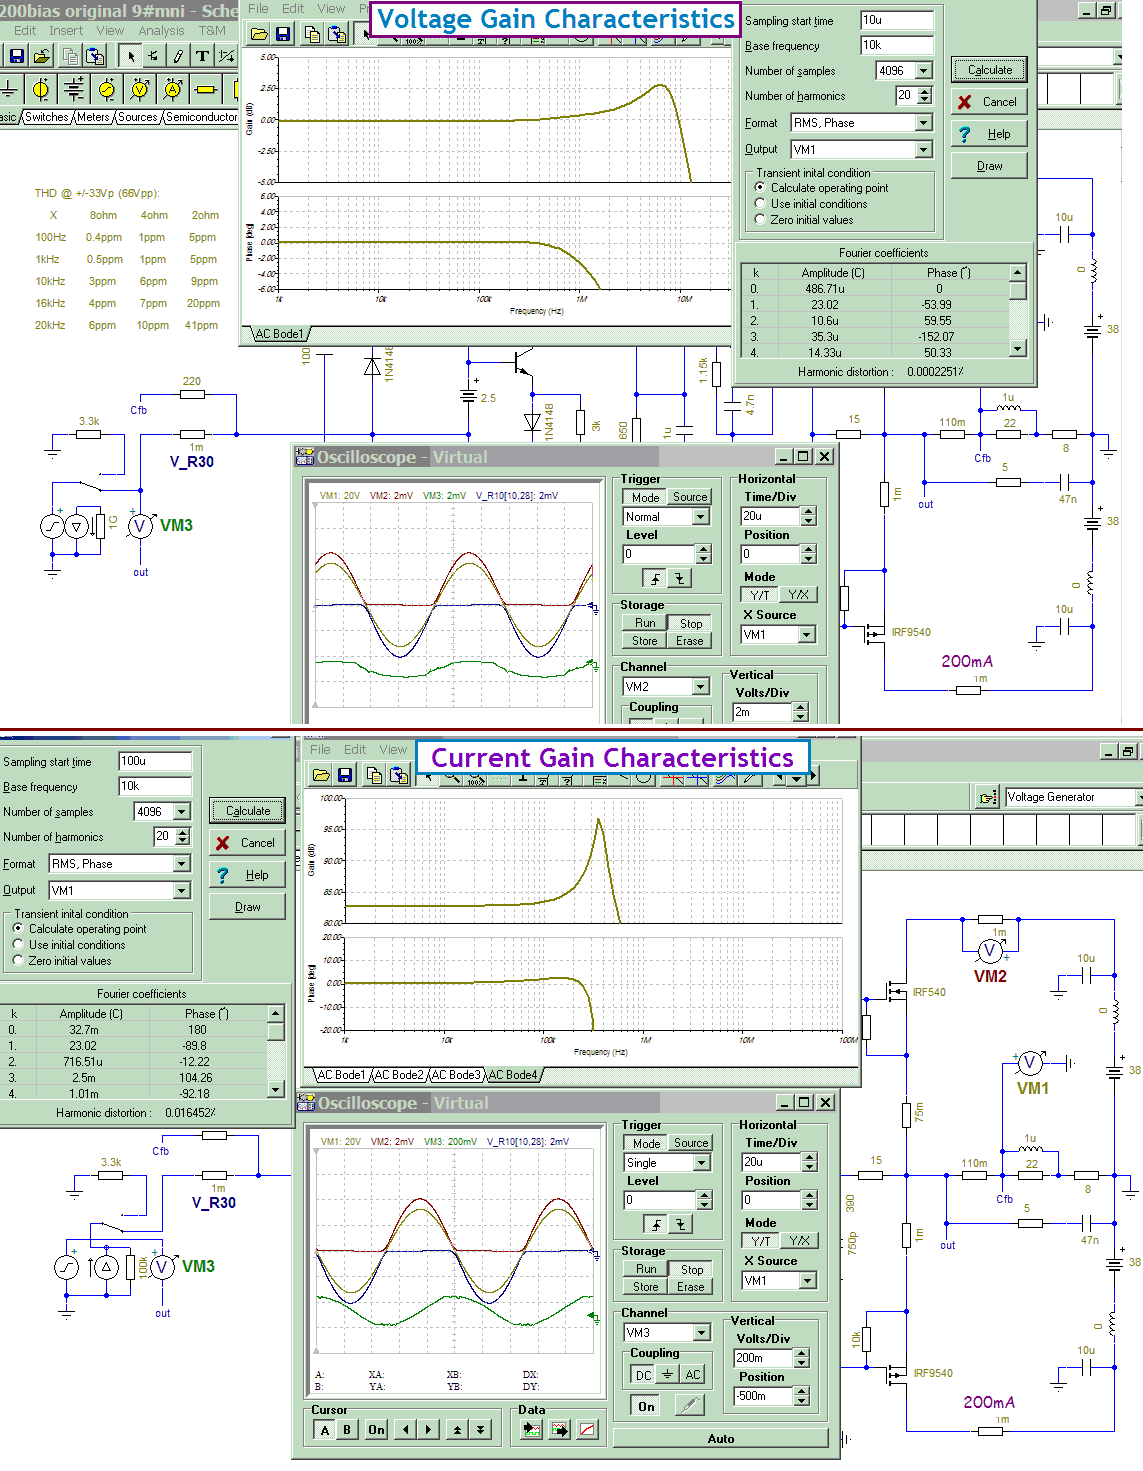
Task: Select 'Calculate operating point' in upper Fourier dialog
Action: coord(821,188)
